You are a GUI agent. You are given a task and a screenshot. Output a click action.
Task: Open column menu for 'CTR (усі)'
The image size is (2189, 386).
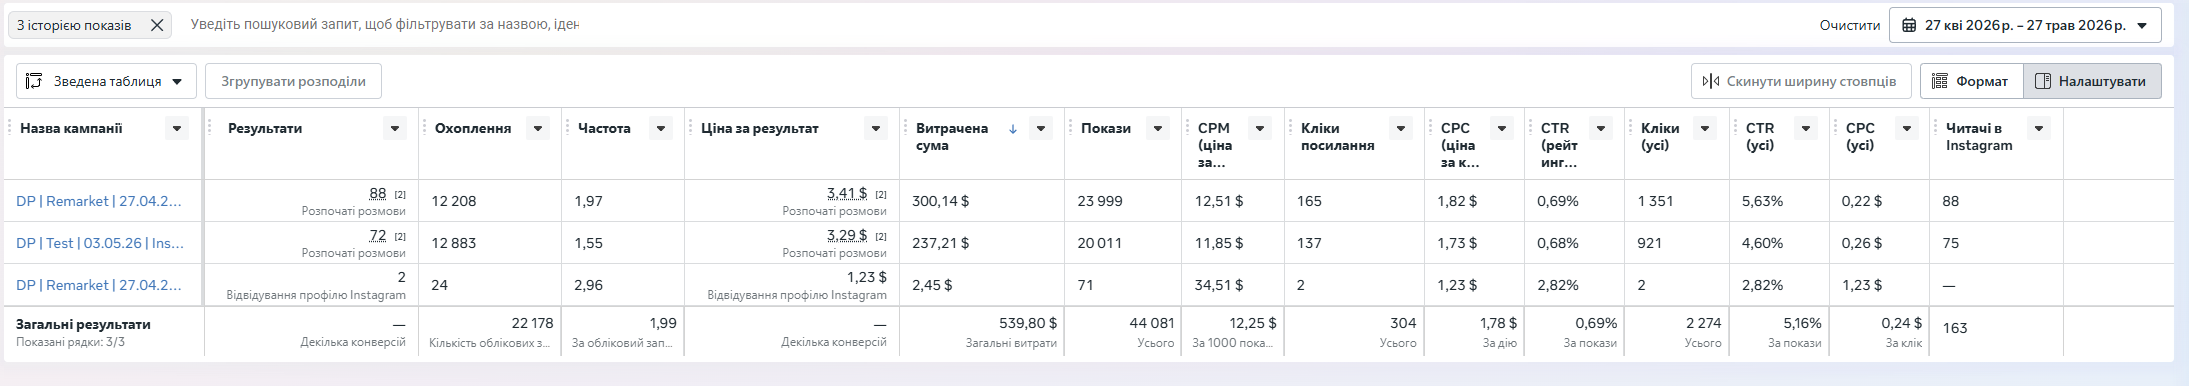(1806, 128)
